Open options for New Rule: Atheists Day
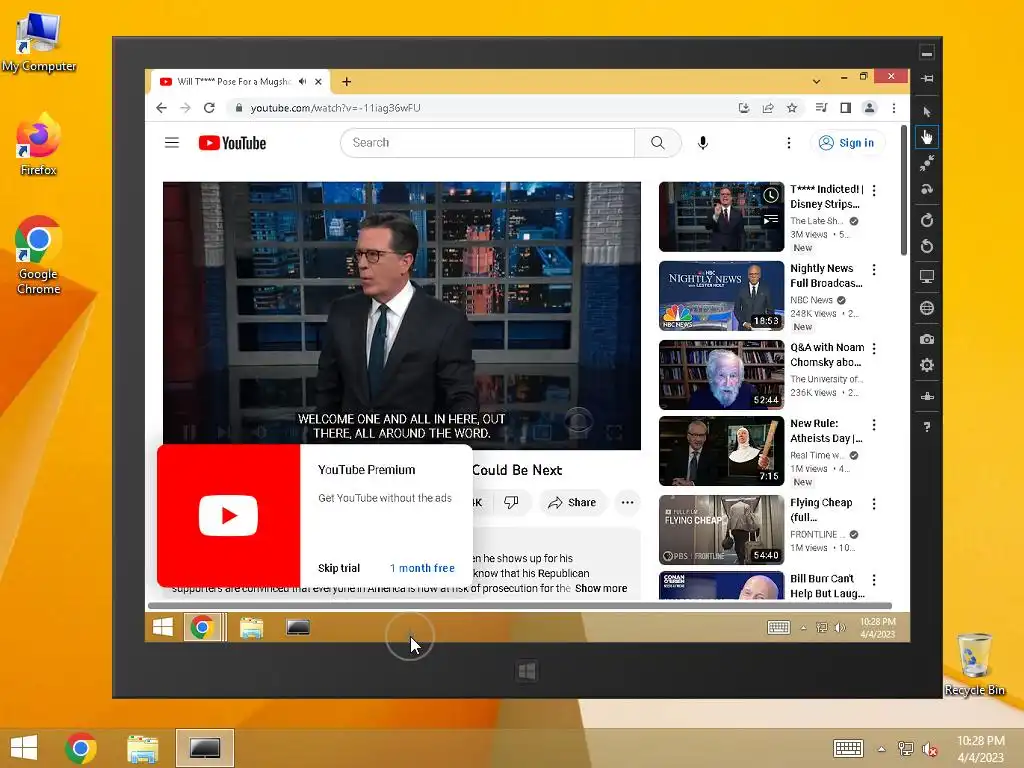 click(x=874, y=424)
